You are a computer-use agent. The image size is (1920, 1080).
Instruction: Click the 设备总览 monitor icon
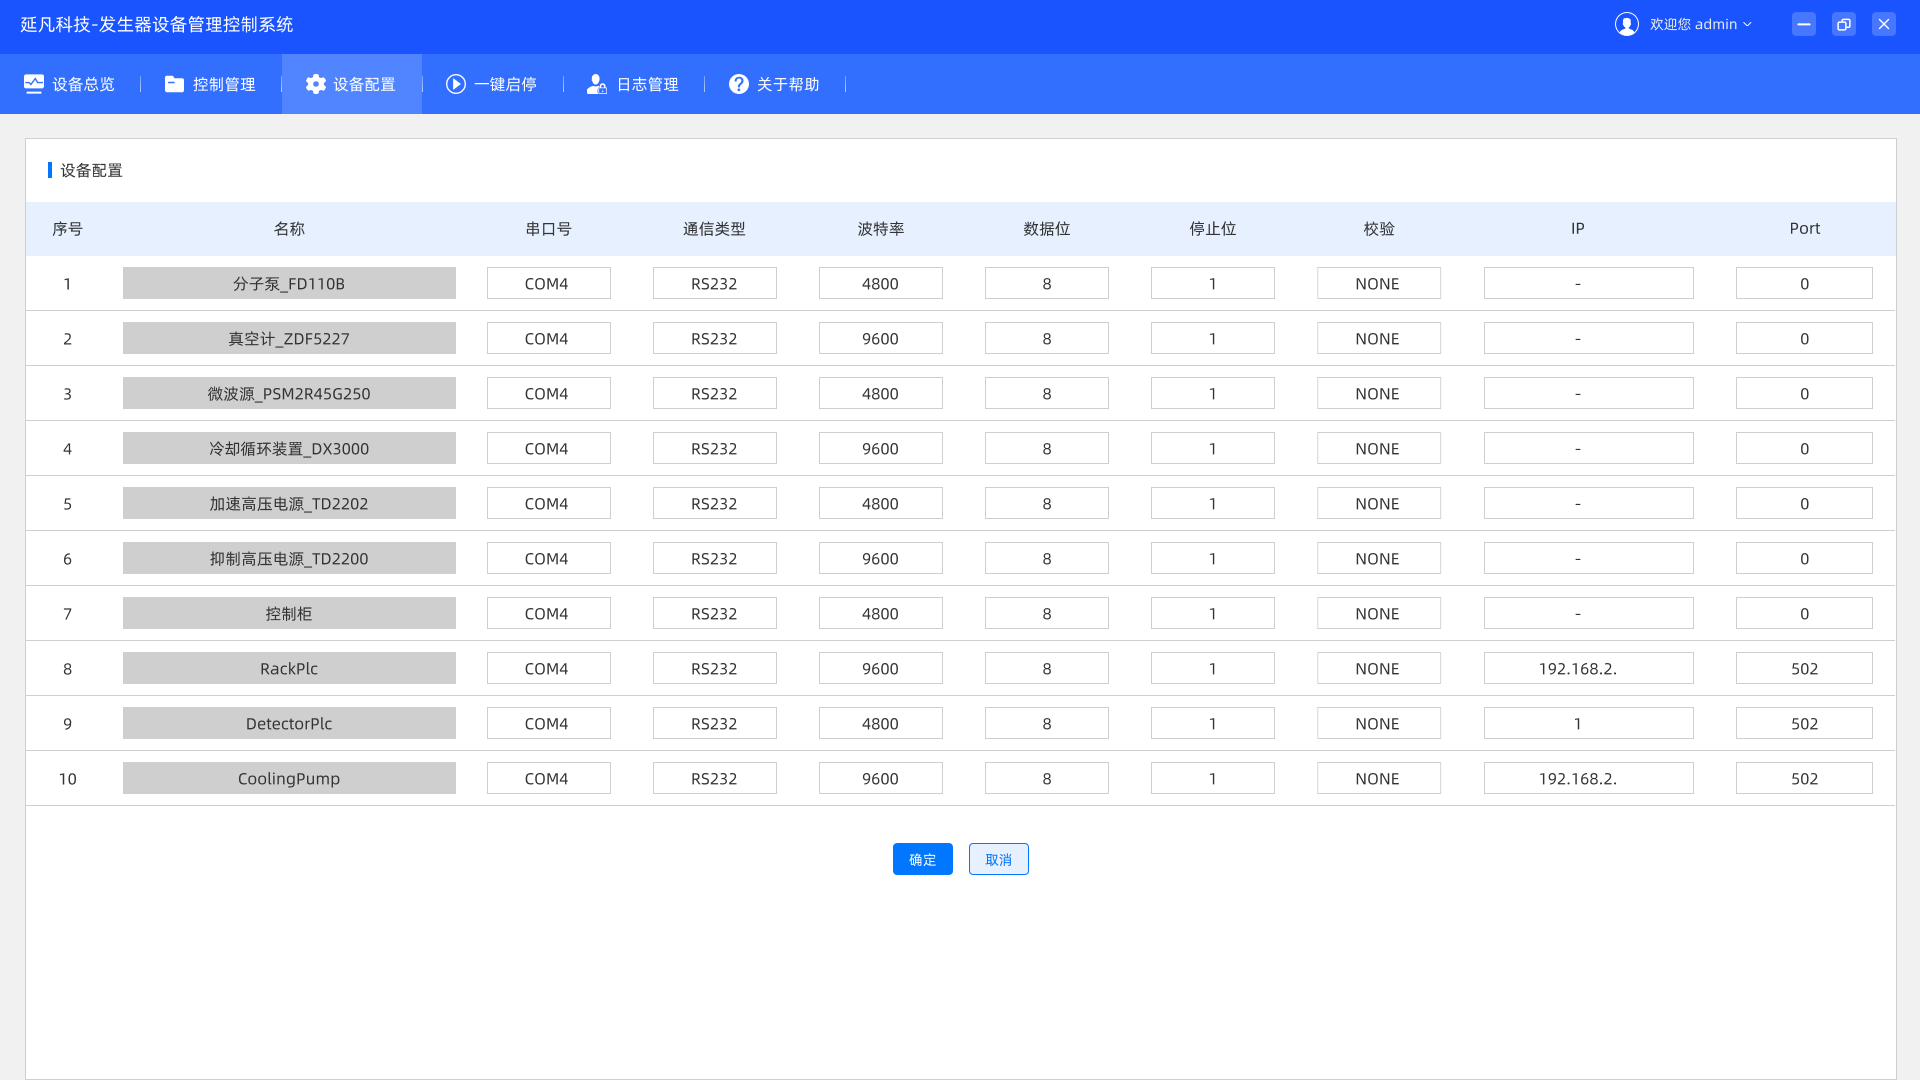(x=34, y=84)
